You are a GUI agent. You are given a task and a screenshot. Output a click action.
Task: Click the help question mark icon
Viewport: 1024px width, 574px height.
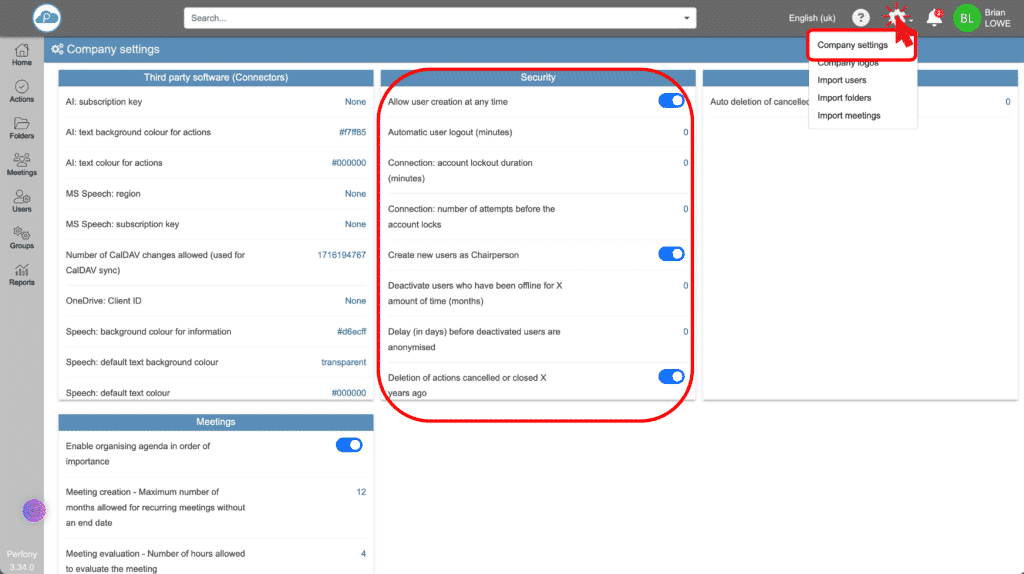860,18
